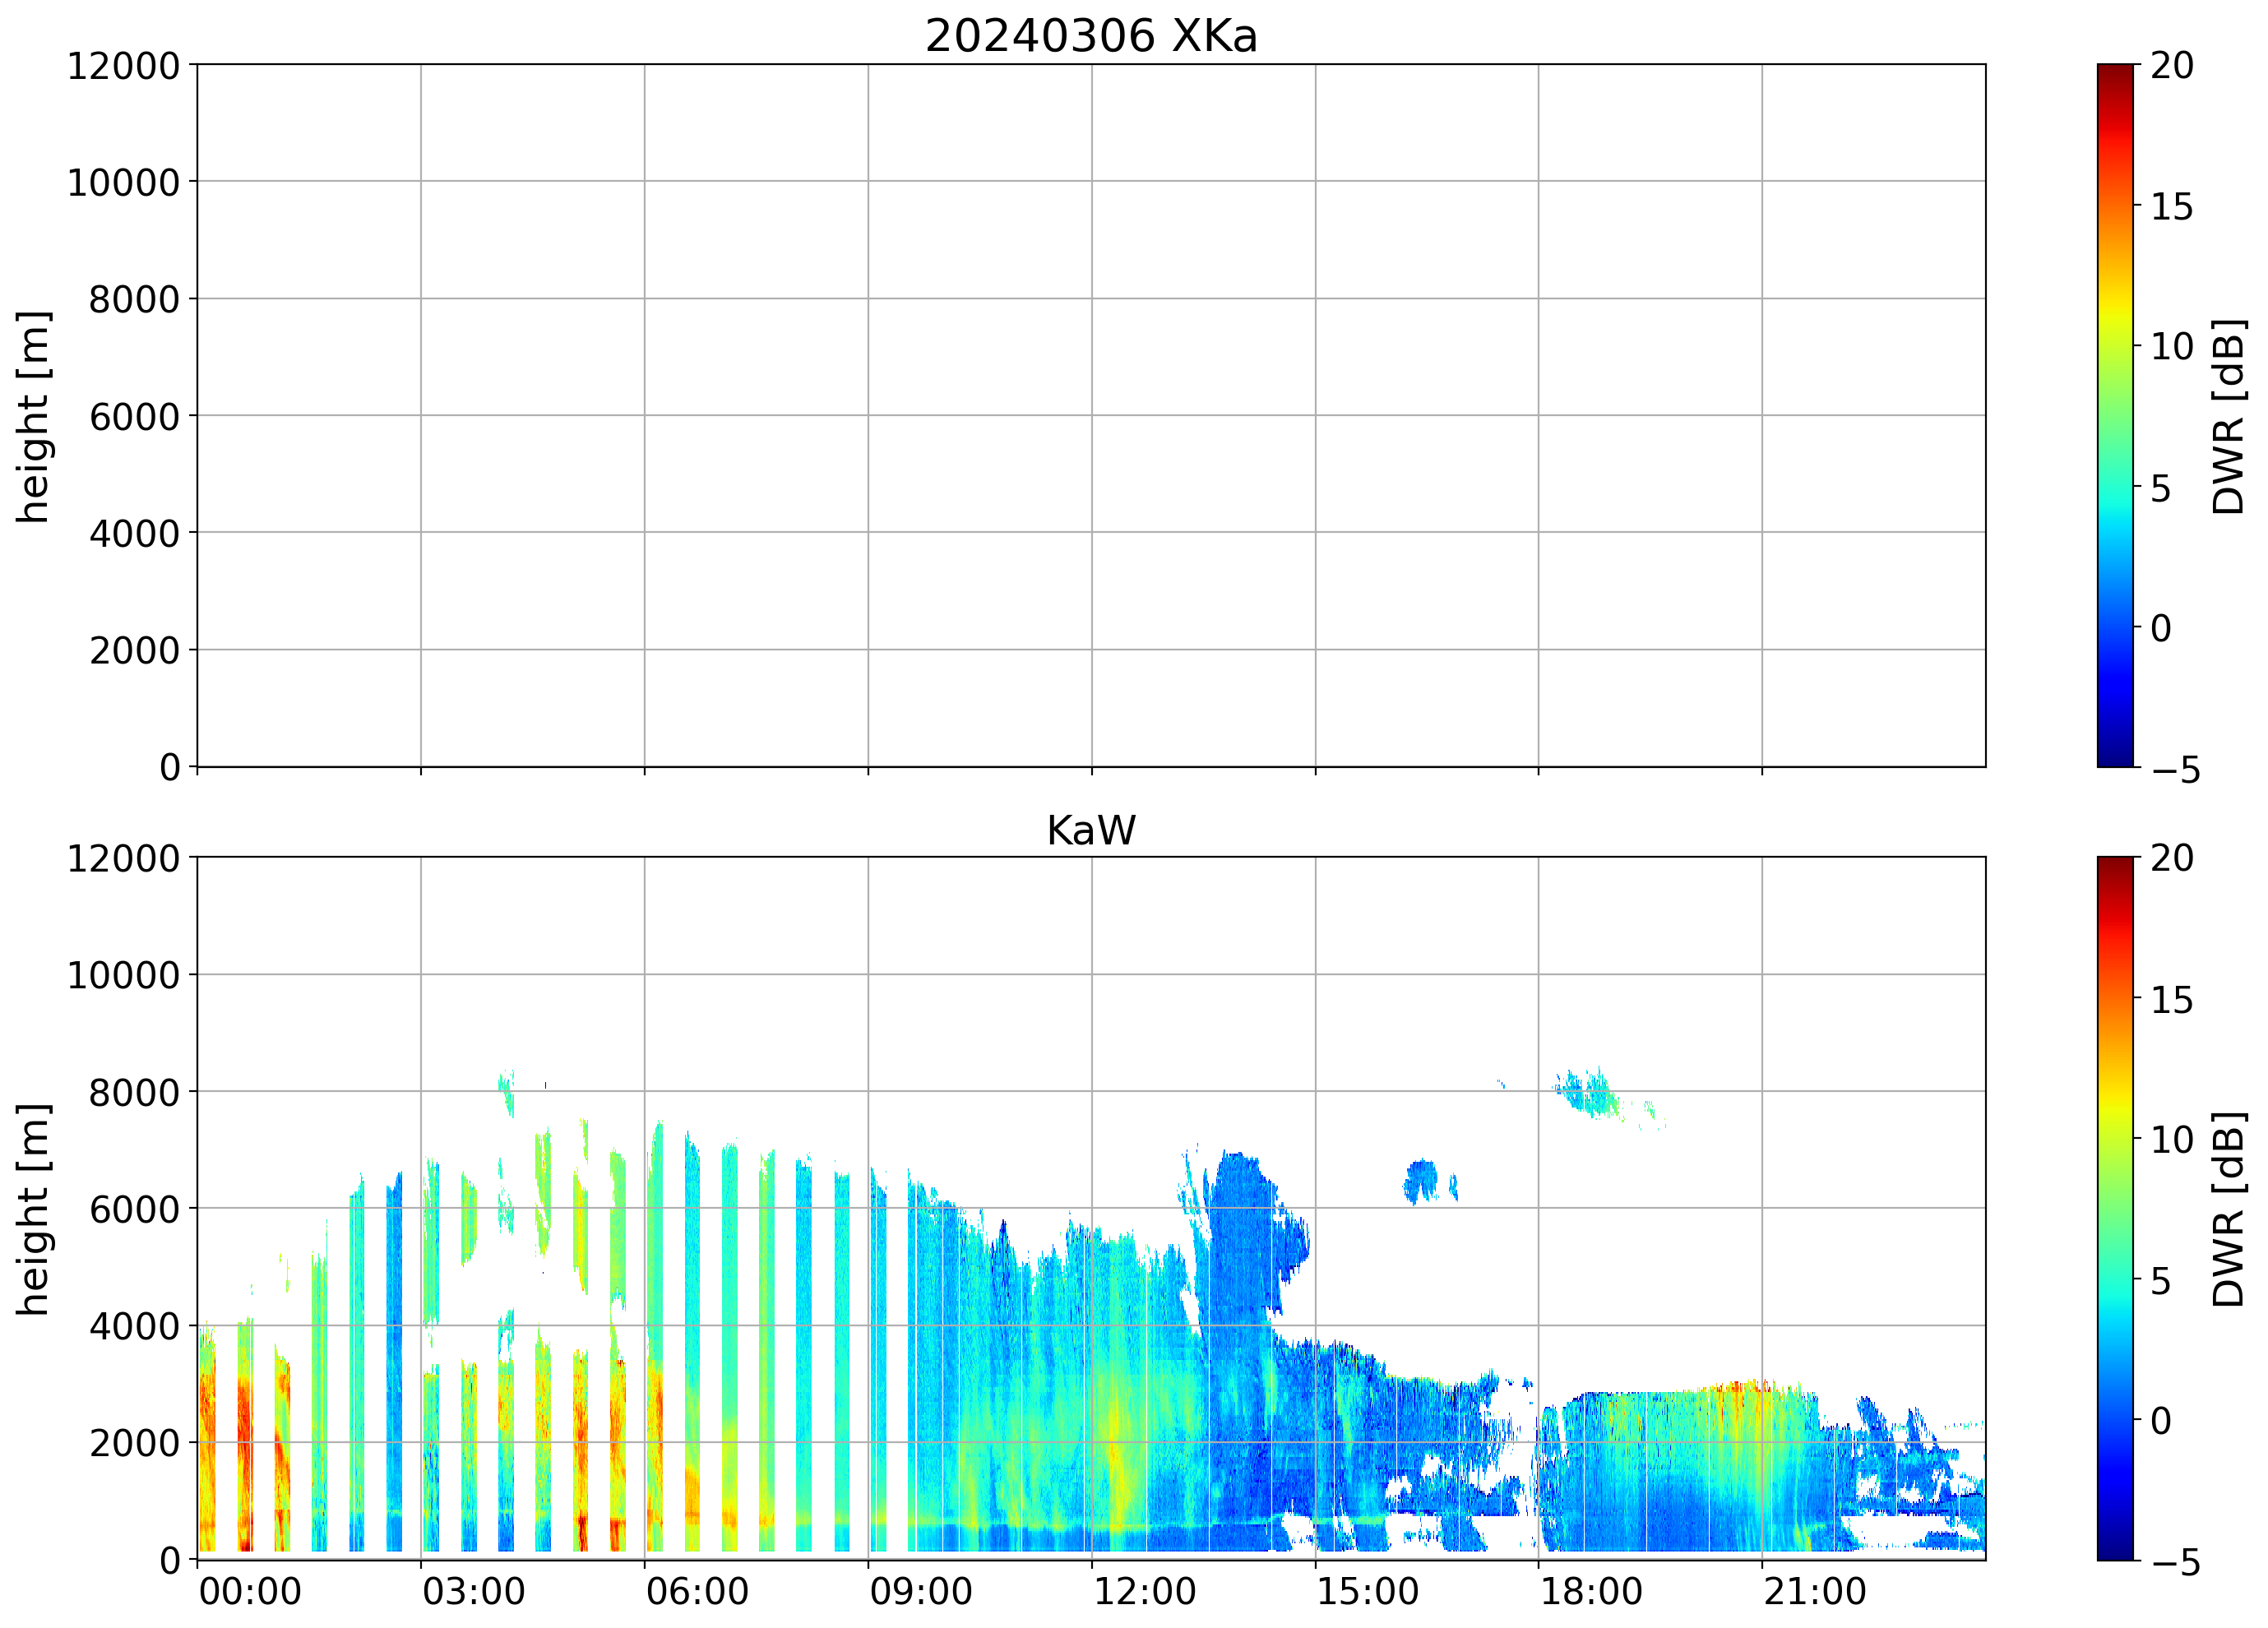Click the '00:00' time tick label

click(250, 1591)
